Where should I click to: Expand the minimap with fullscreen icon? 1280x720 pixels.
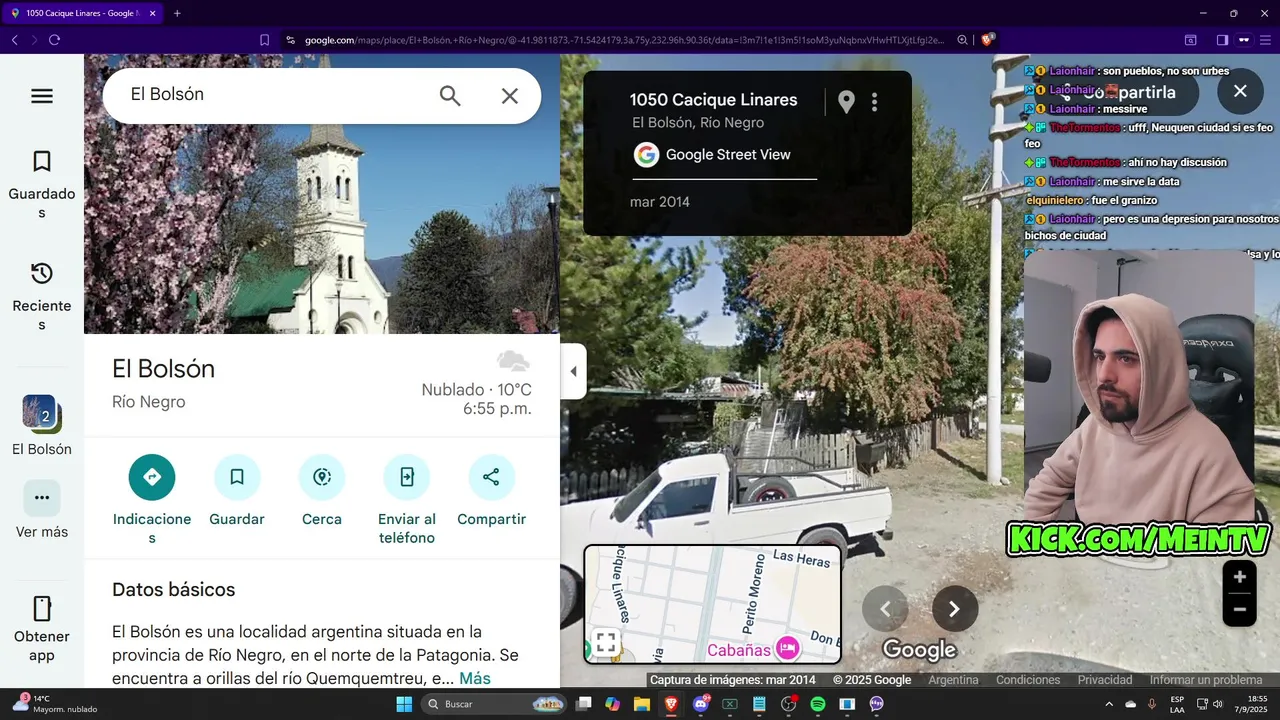[x=605, y=643]
